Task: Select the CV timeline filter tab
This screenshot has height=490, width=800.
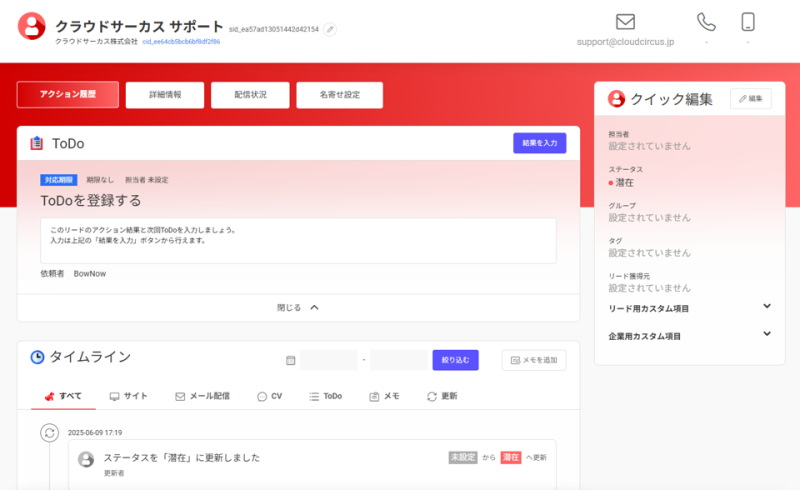Action: [269, 396]
